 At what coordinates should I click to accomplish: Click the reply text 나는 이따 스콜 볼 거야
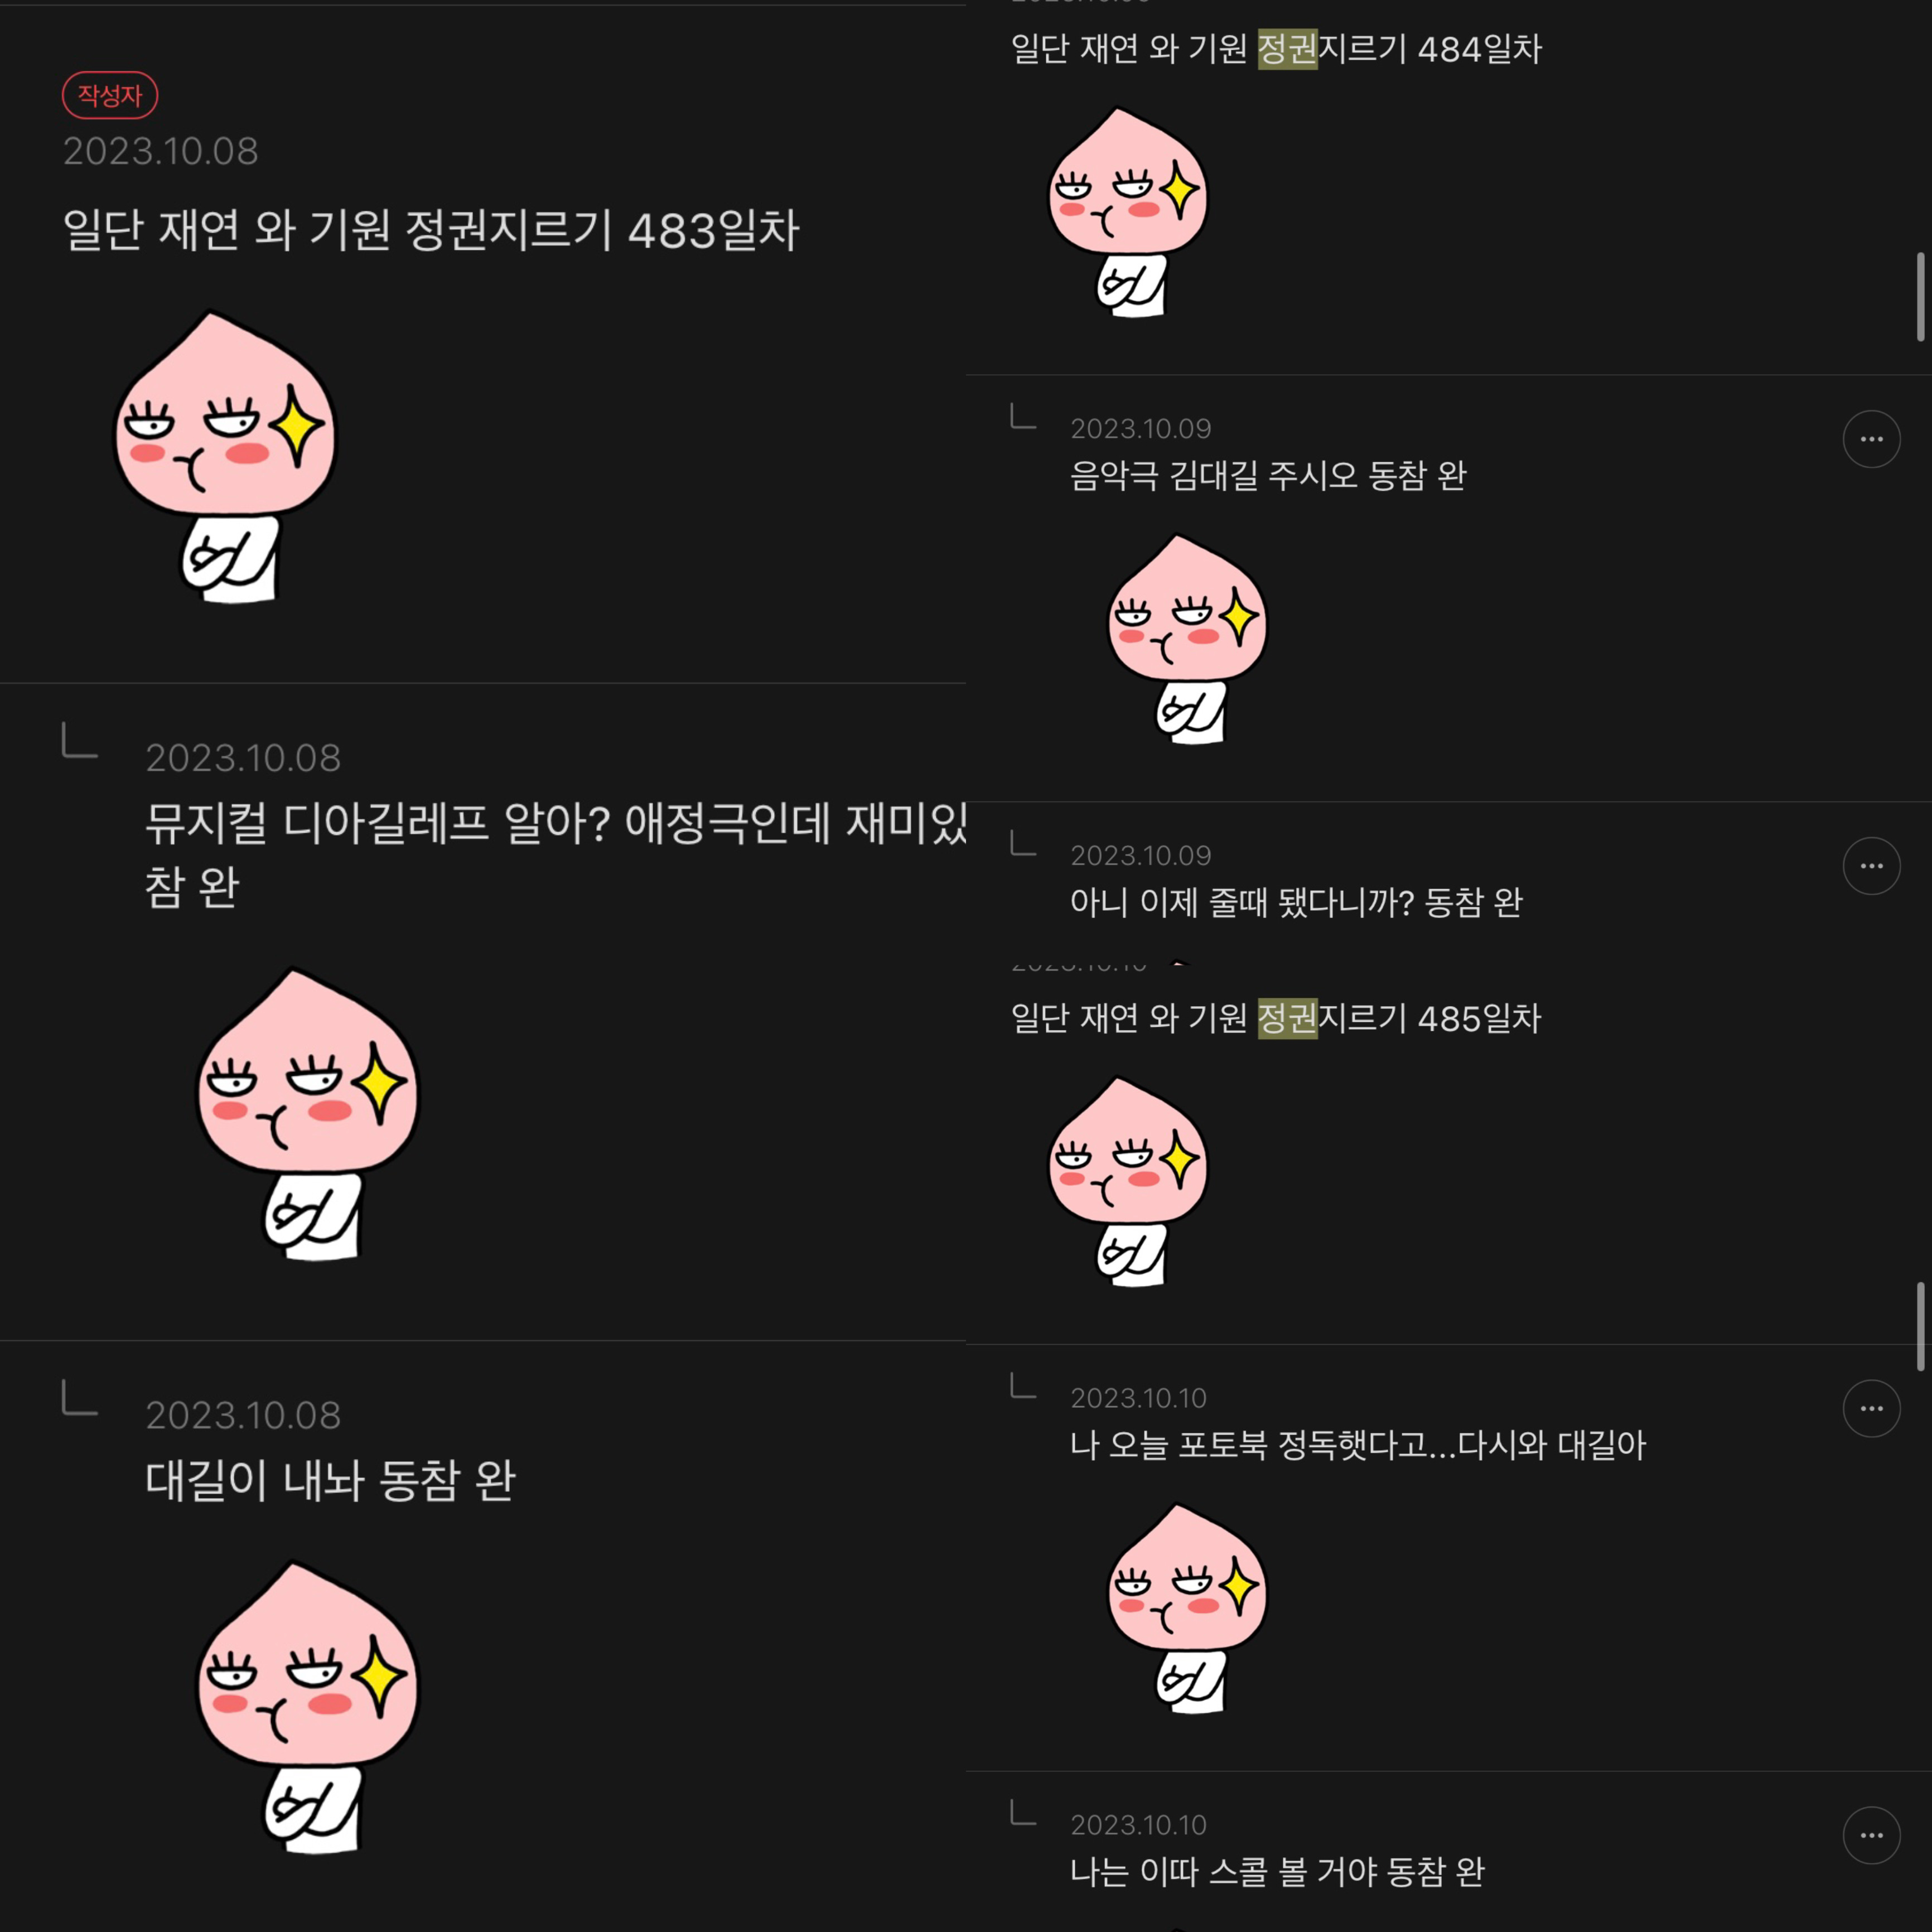point(1276,1872)
